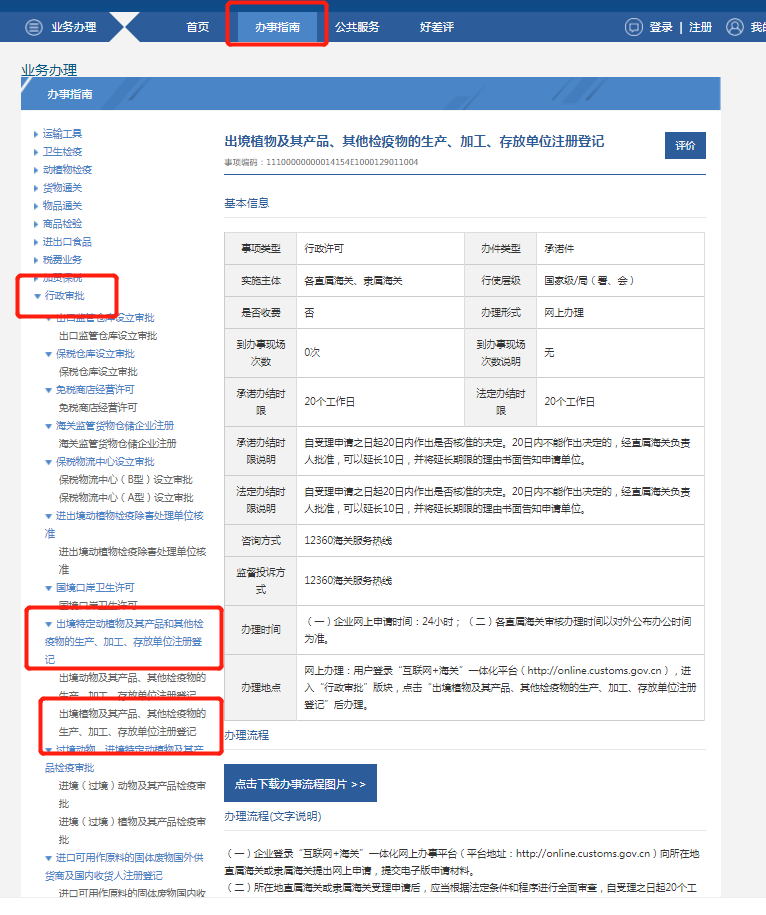
Task: Open child item 免税商店经营许可
Action: (98, 407)
